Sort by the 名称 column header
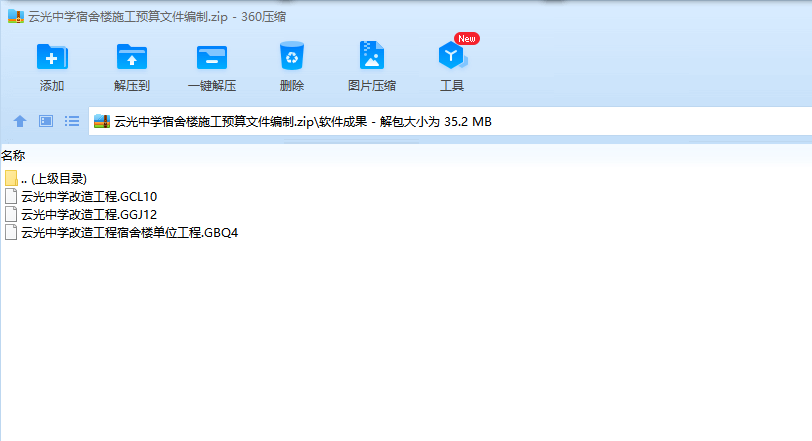Image resolution: width=812 pixels, height=441 pixels. pos(13,155)
